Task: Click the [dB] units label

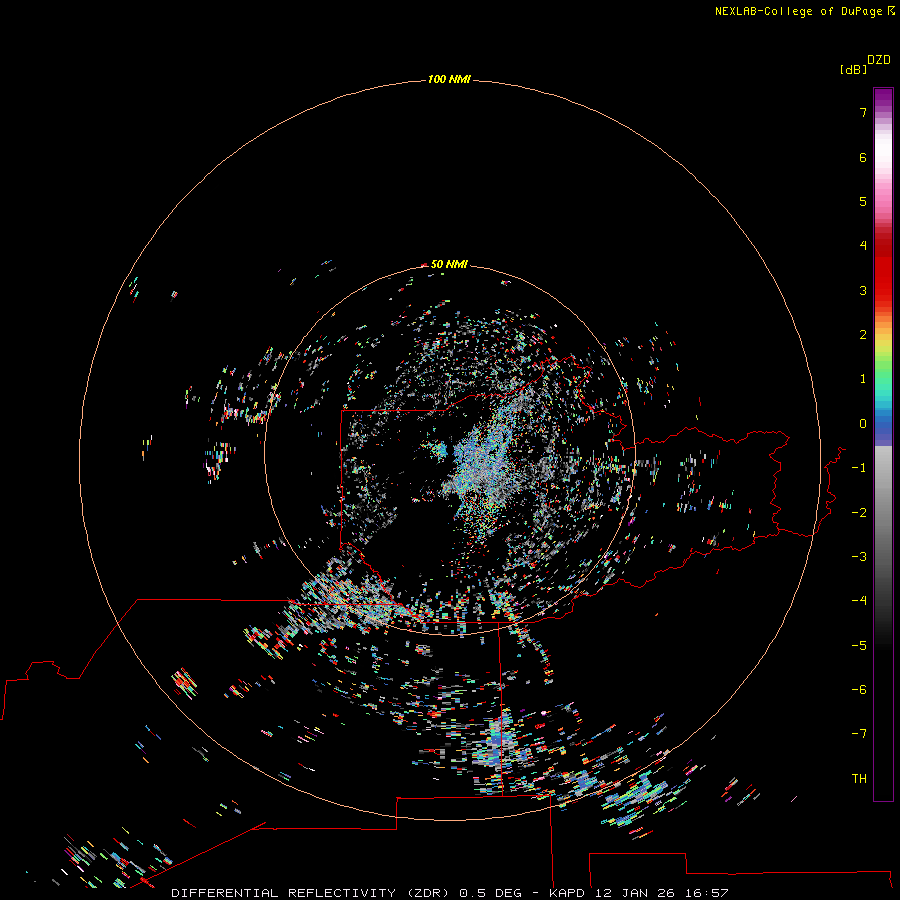Action: click(853, 69)
